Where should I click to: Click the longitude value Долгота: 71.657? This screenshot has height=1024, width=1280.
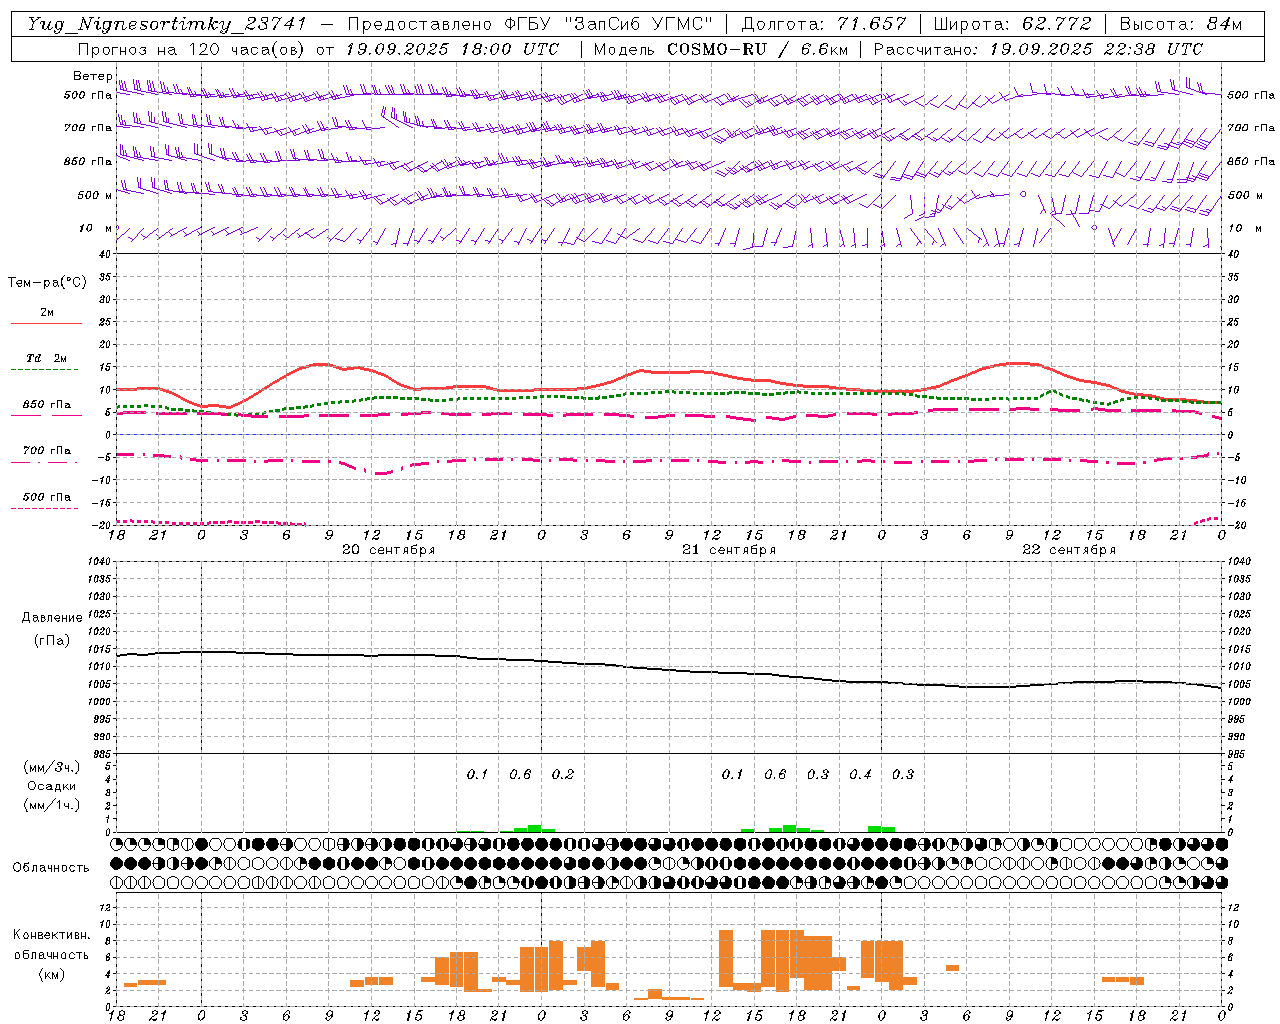[x=824, y=24]
